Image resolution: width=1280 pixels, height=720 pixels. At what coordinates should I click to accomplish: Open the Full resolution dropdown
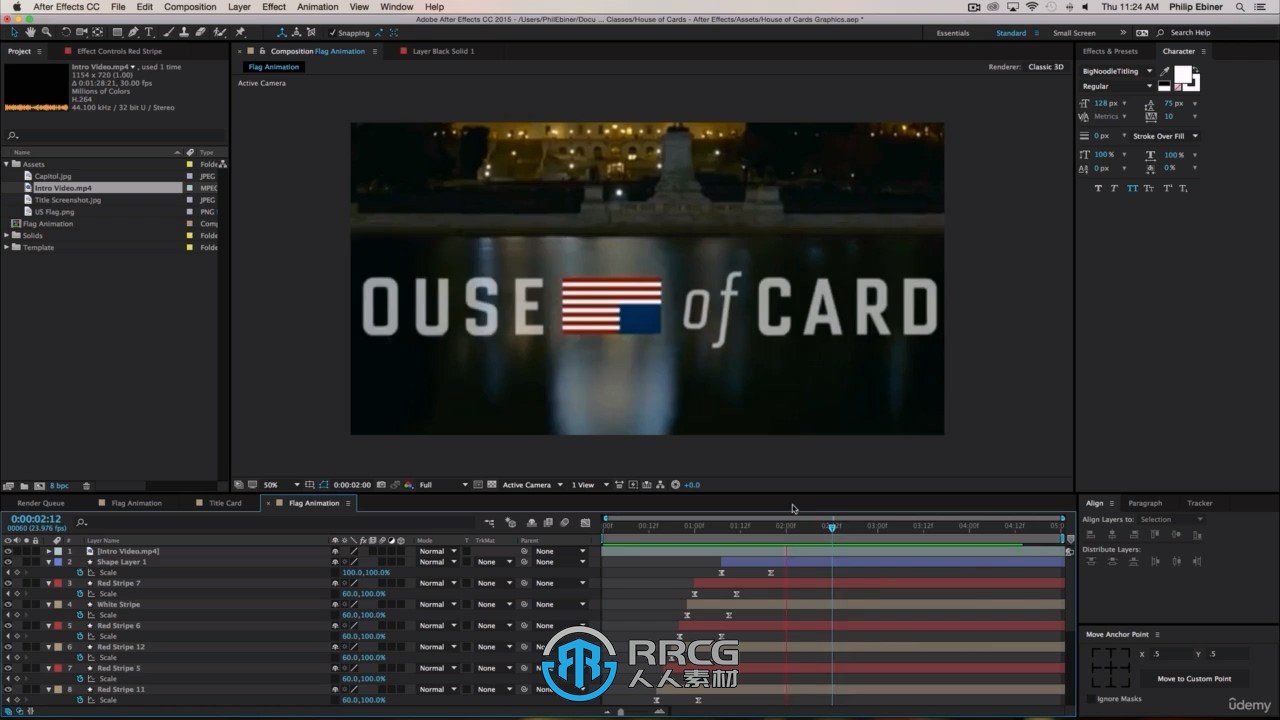coord(443,485)
